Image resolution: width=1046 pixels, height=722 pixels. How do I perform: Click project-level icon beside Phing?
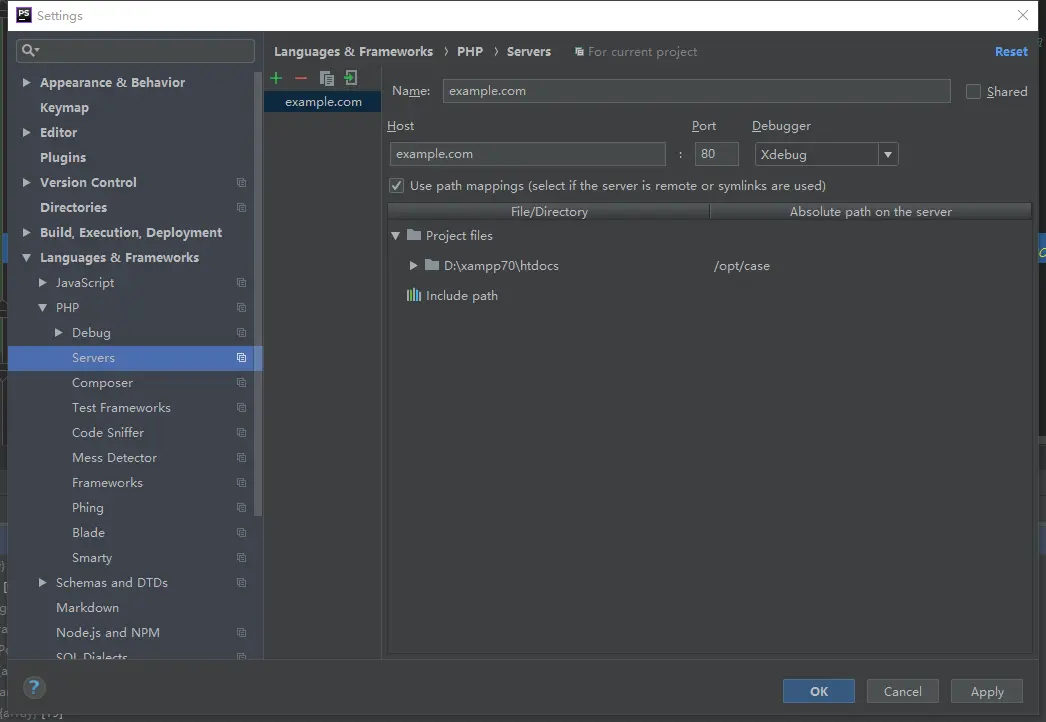241,508
